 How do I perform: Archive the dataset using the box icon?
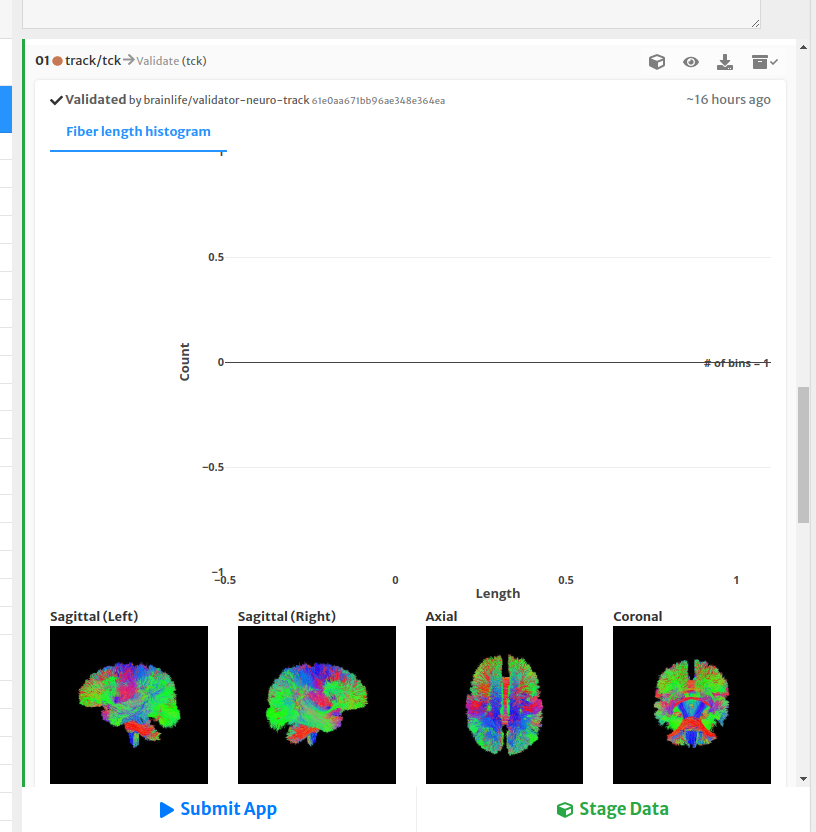point(762,61)
